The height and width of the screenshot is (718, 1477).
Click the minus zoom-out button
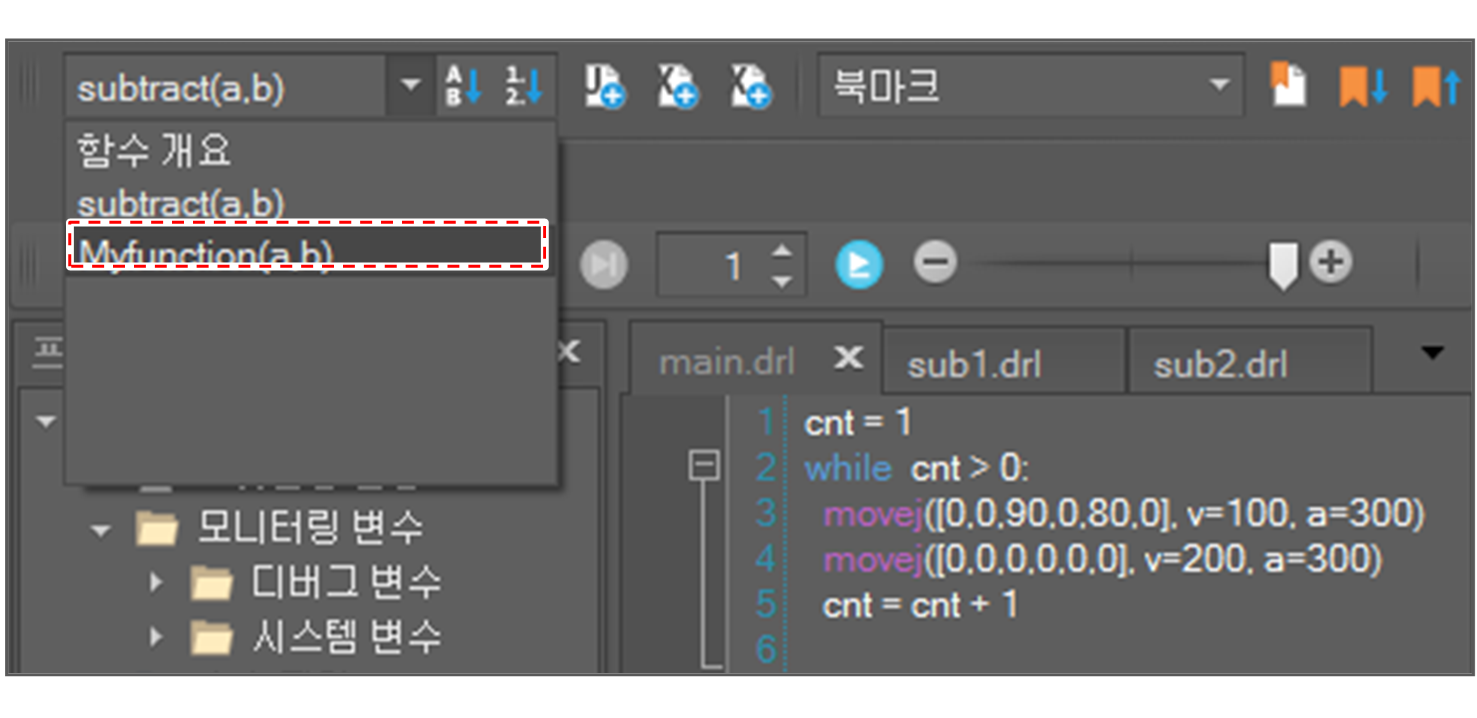[x=935, y=263]
